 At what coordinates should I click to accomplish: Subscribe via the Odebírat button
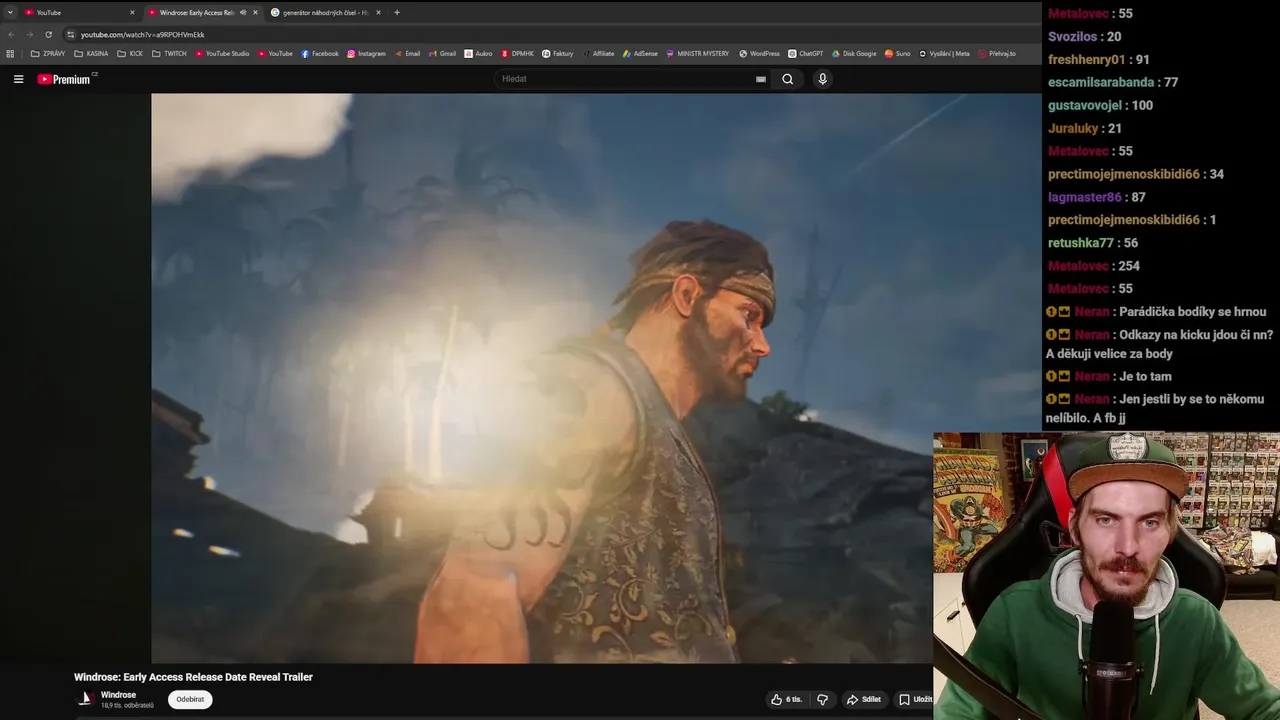tap(190, 699)
